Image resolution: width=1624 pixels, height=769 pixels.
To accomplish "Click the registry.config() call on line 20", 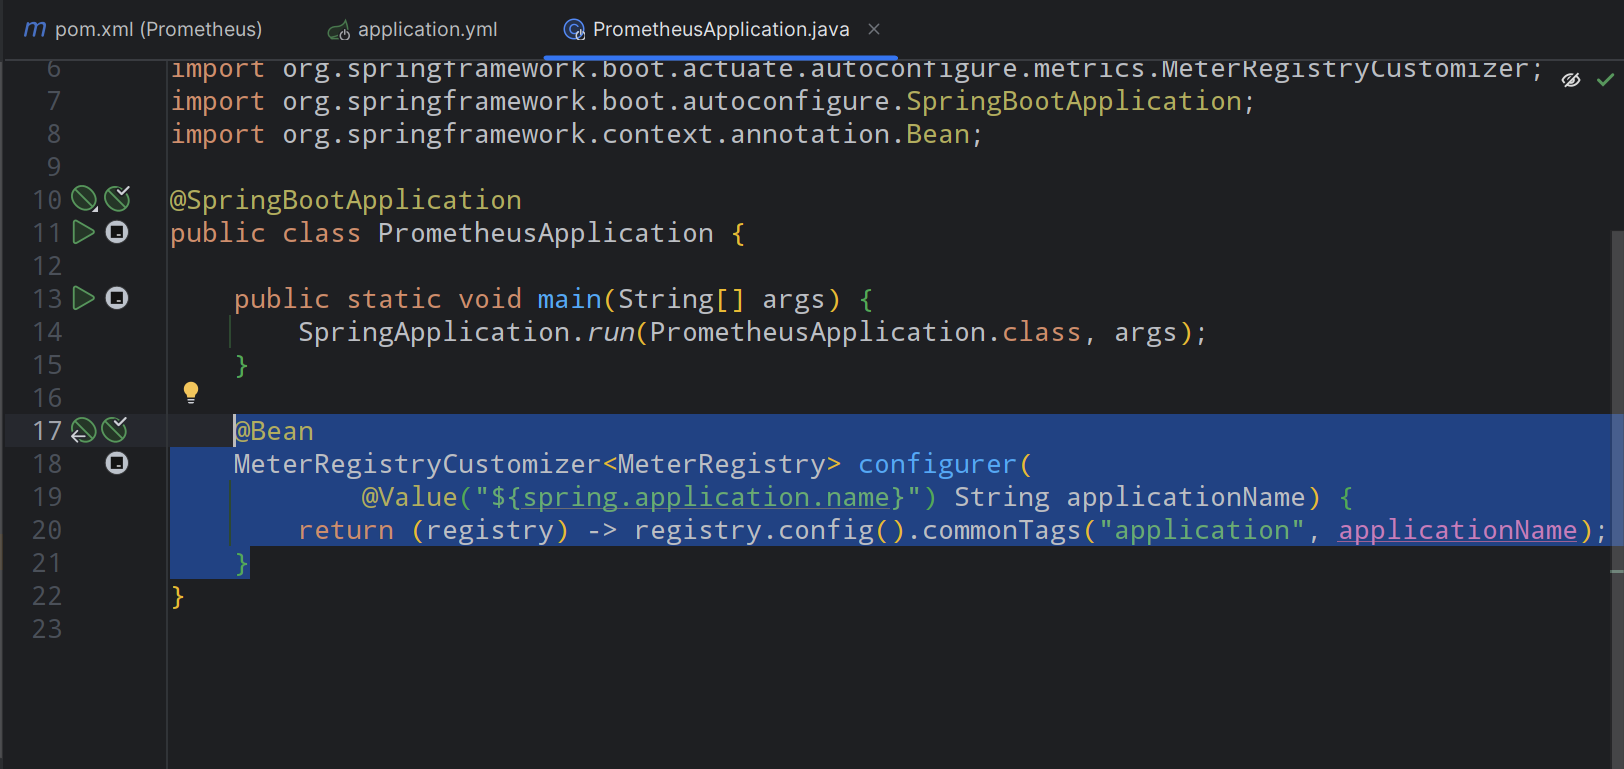I will click(770, 530).
